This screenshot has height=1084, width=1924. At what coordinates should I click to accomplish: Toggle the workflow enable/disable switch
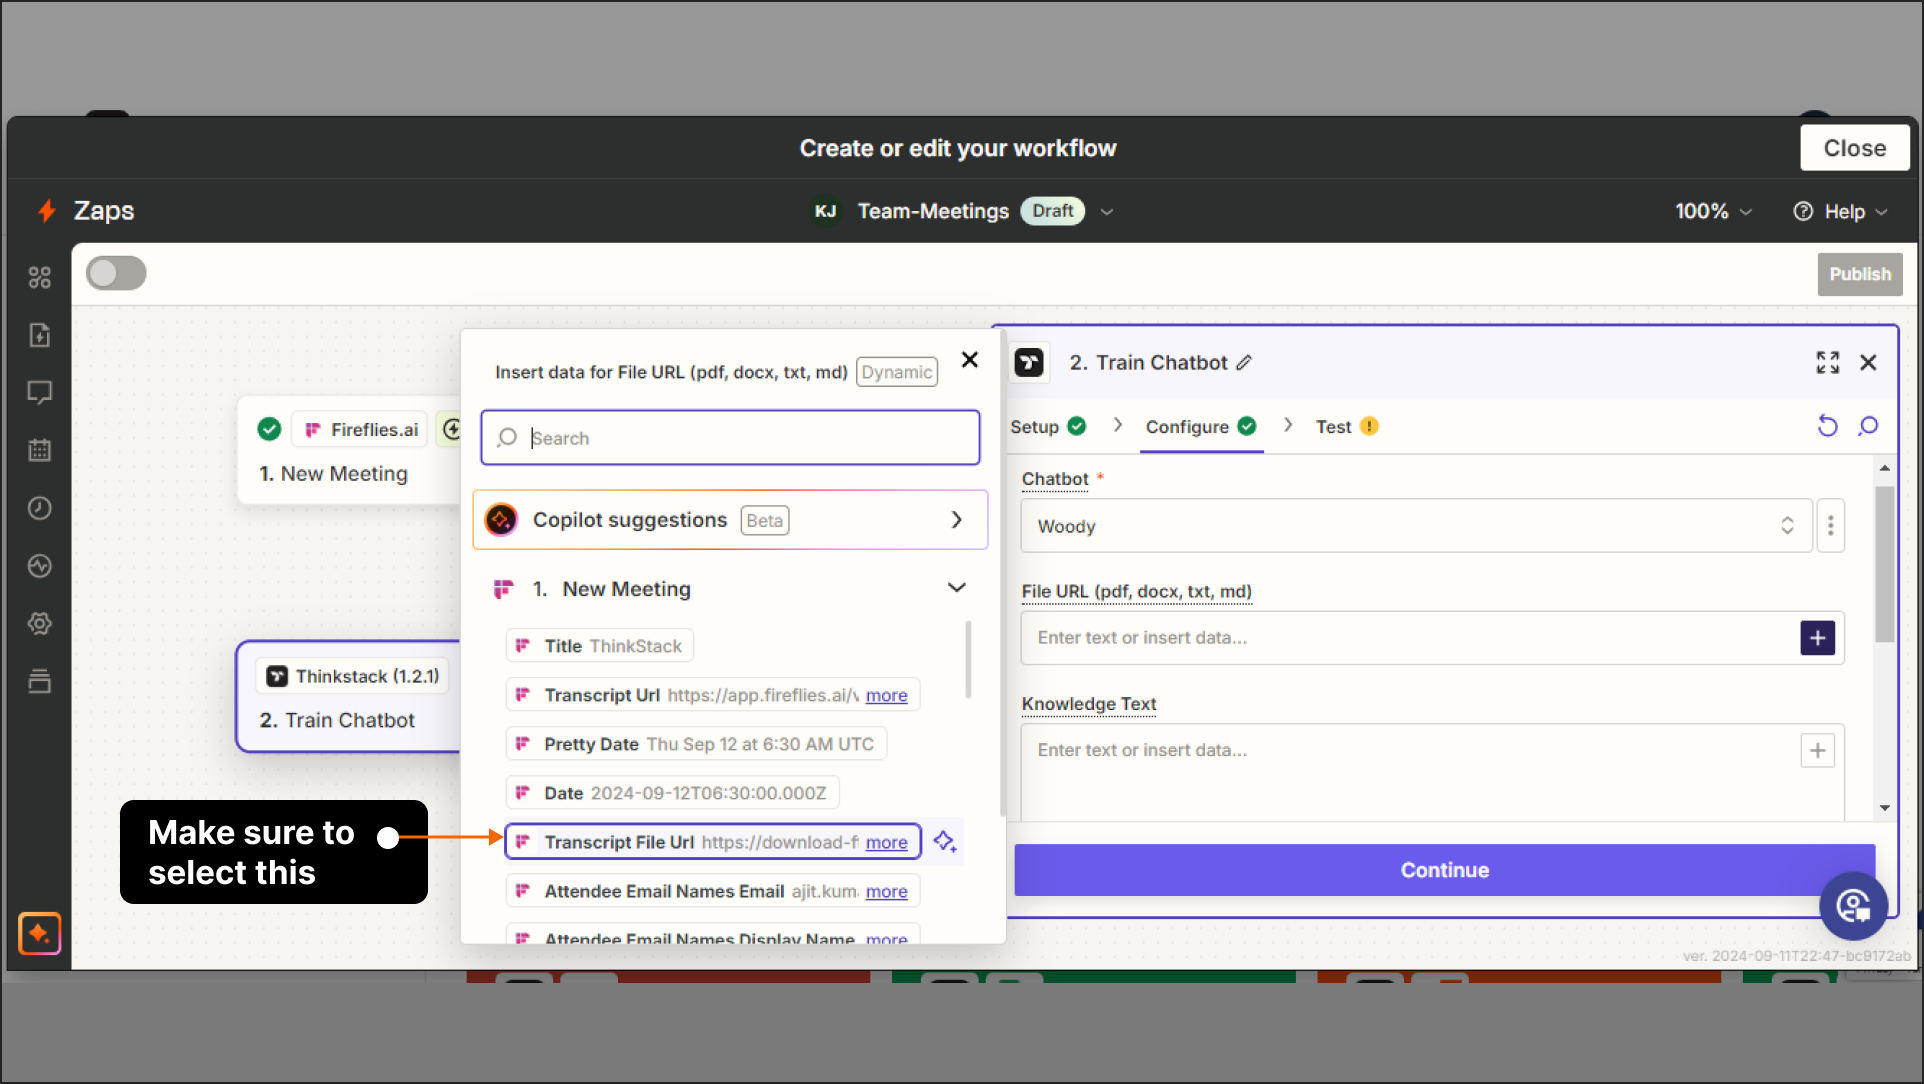(x=116, y=274)
